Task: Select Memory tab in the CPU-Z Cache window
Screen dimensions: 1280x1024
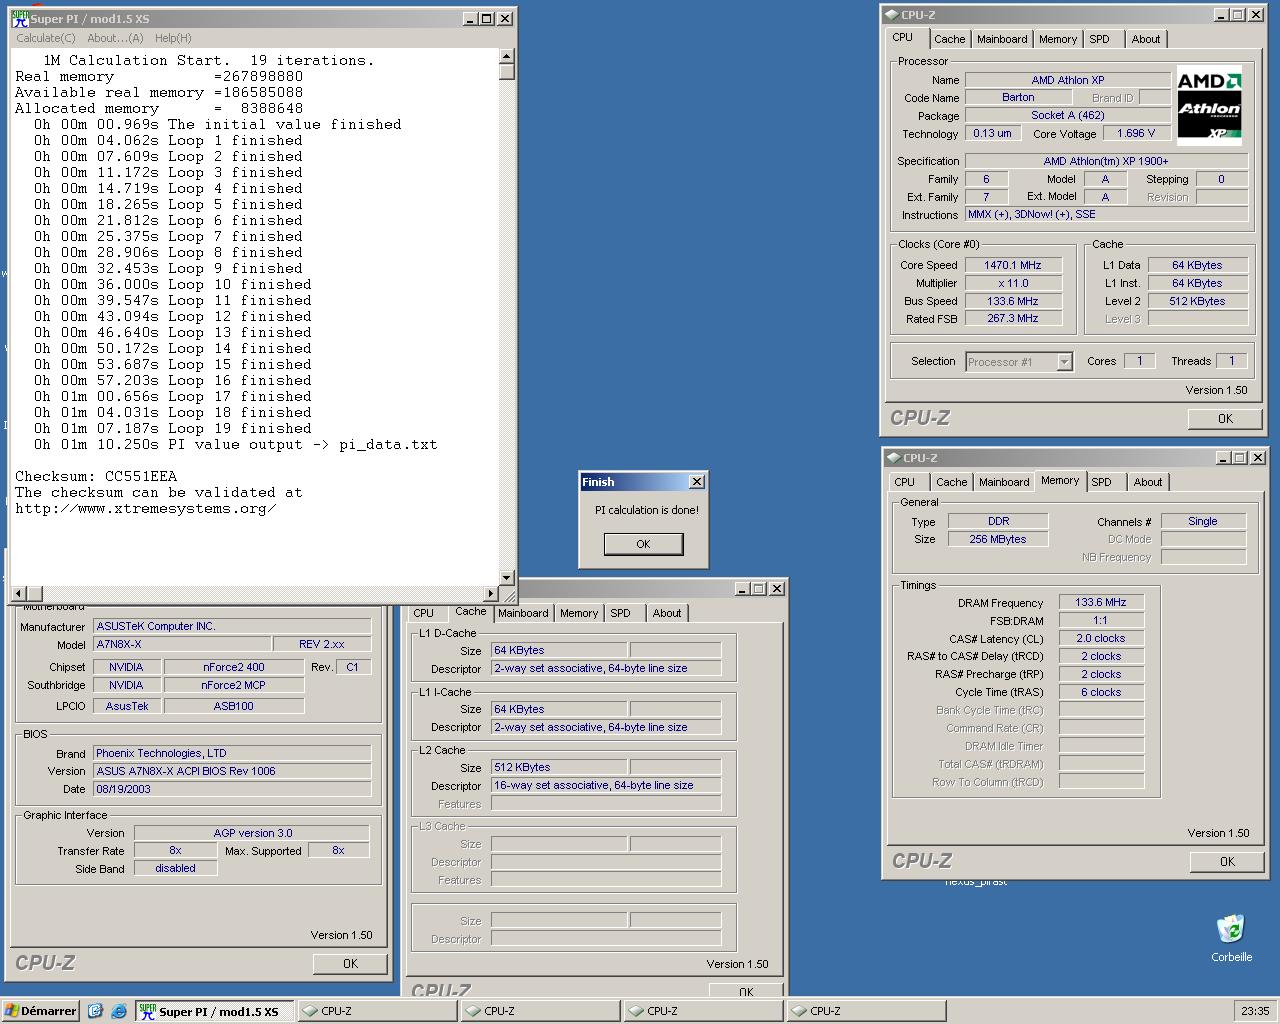Action: pos(579,613)
